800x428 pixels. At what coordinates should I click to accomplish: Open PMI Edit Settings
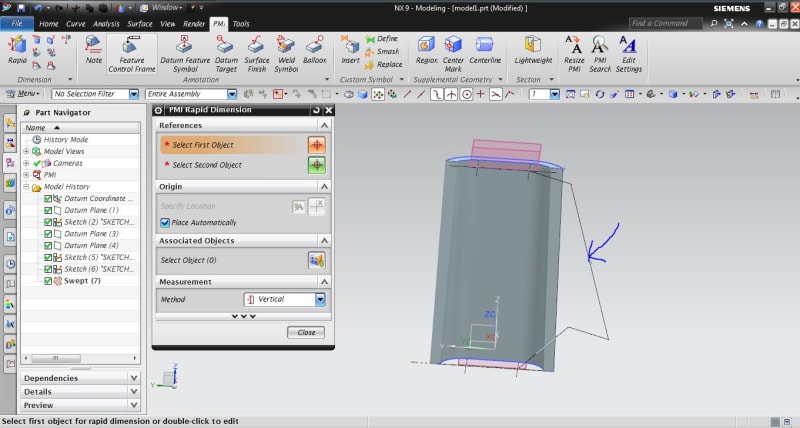click(x=629, y=54)
